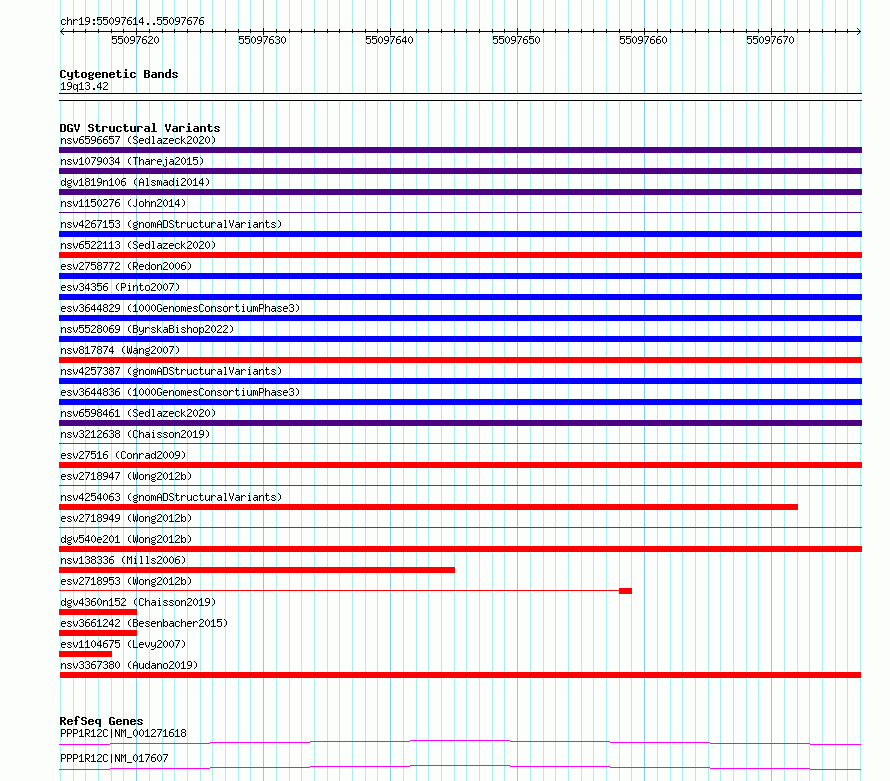The width and height of the screenshot is (890, 781).
Task: Click the esv34356 (Pinto2007) label
Action: (x=120, y=287)
